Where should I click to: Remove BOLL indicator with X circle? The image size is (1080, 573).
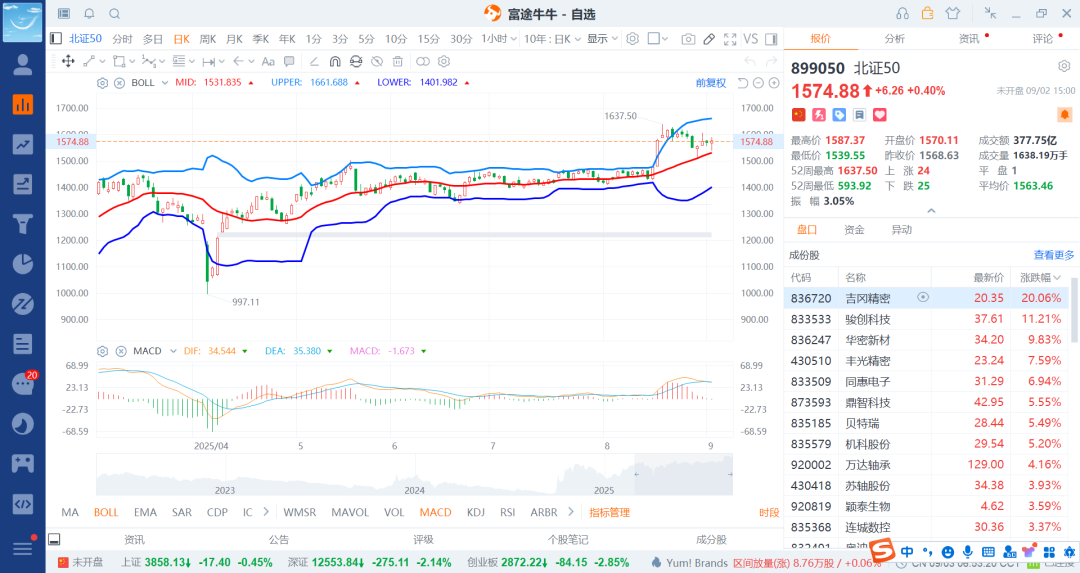point(119,83)
